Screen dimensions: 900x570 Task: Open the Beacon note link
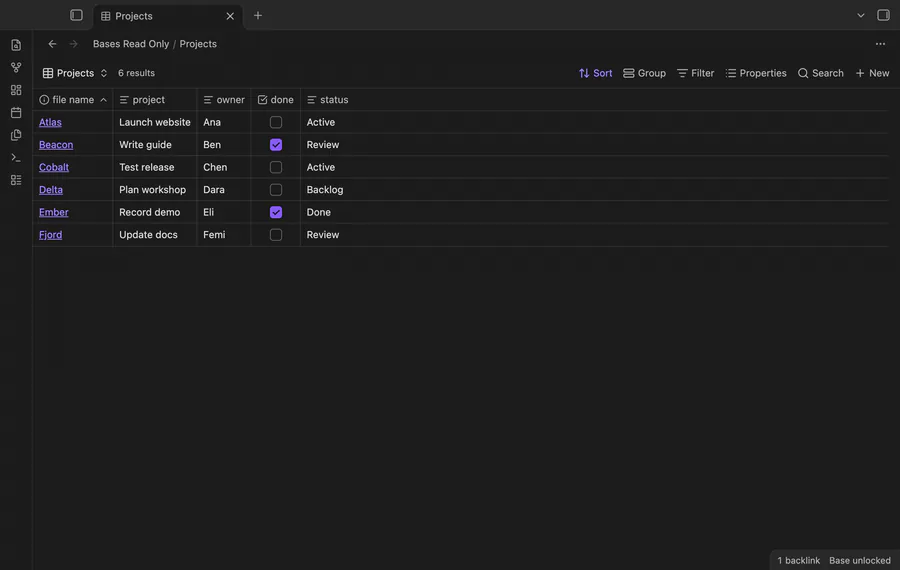coord(56,145)
